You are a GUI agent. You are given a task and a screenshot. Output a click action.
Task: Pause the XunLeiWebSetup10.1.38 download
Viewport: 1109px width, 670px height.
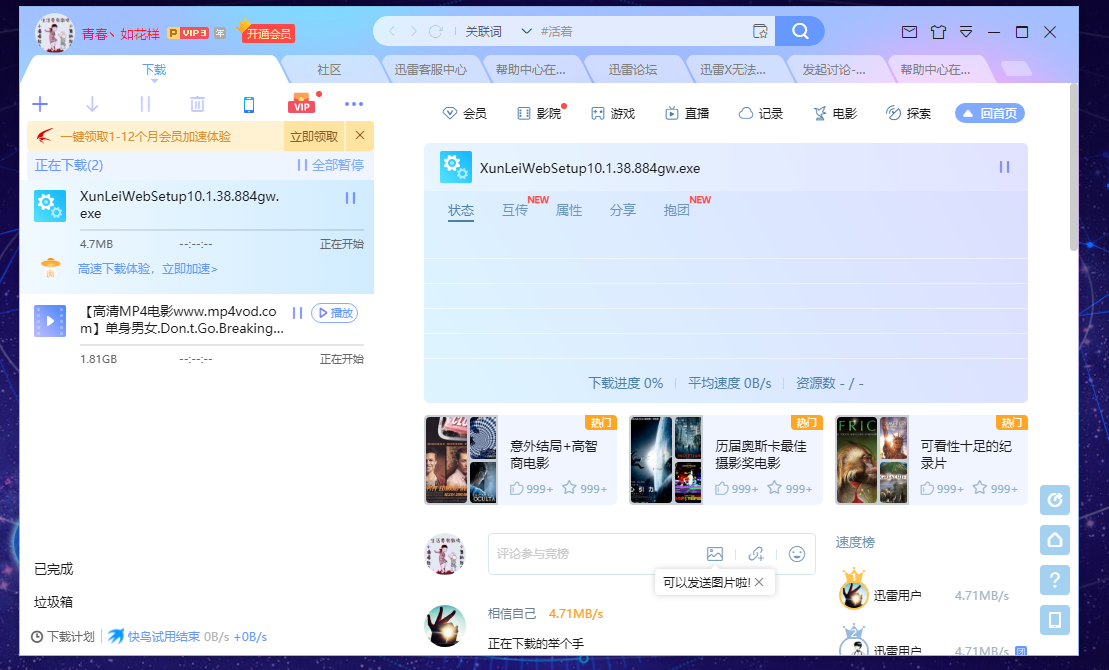[351, 198]
